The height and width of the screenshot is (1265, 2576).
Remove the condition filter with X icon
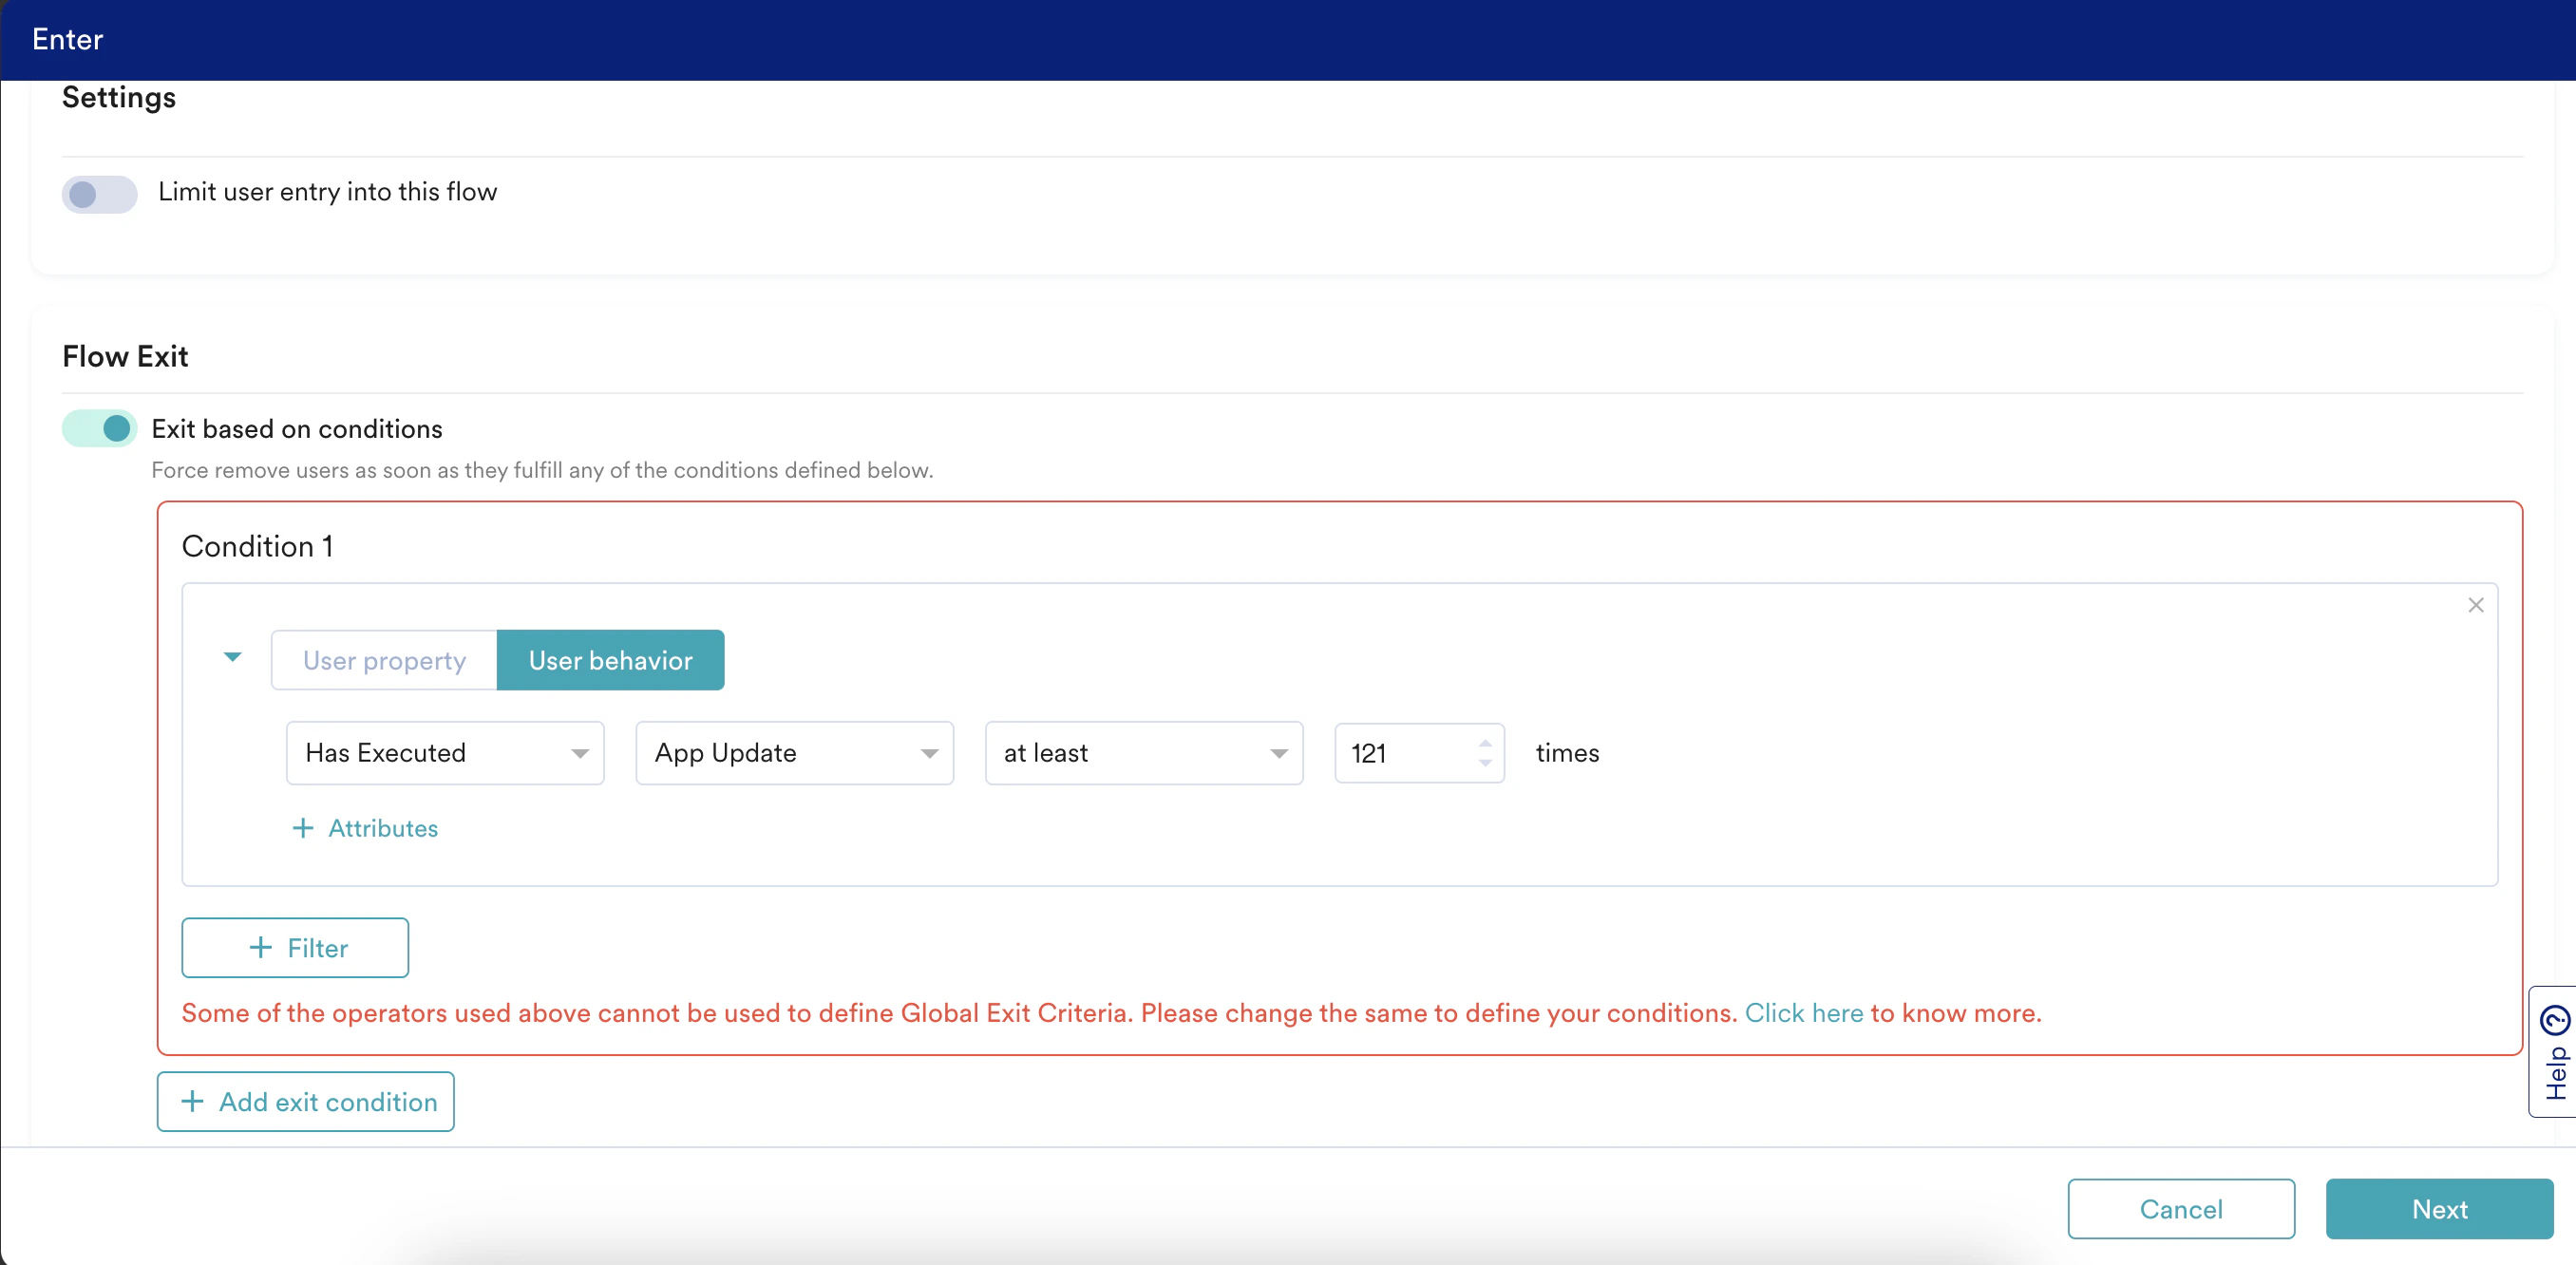[2475, 605]
